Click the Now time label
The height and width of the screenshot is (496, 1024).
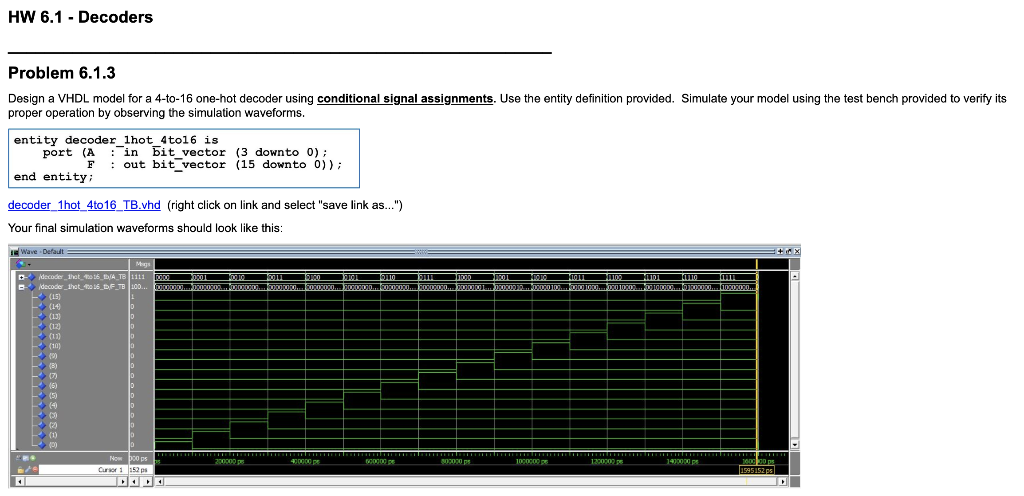click(x=116, y=458)
